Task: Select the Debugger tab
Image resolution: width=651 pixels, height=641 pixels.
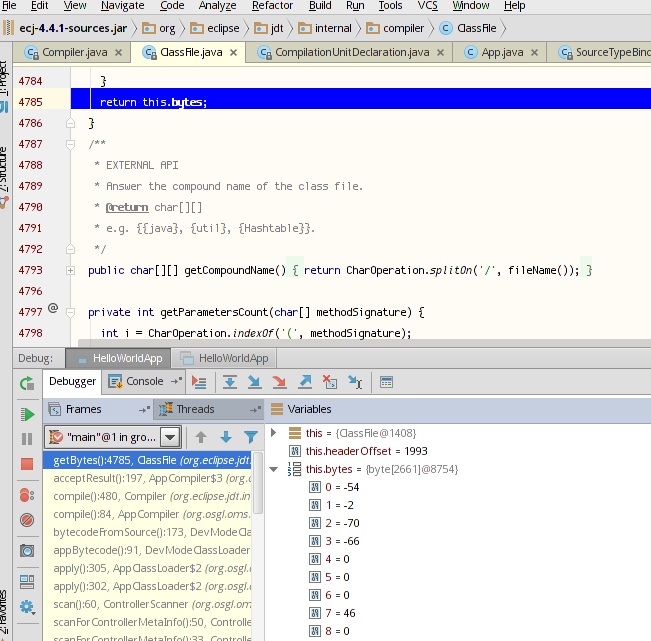Action: (x=72, y=382)
